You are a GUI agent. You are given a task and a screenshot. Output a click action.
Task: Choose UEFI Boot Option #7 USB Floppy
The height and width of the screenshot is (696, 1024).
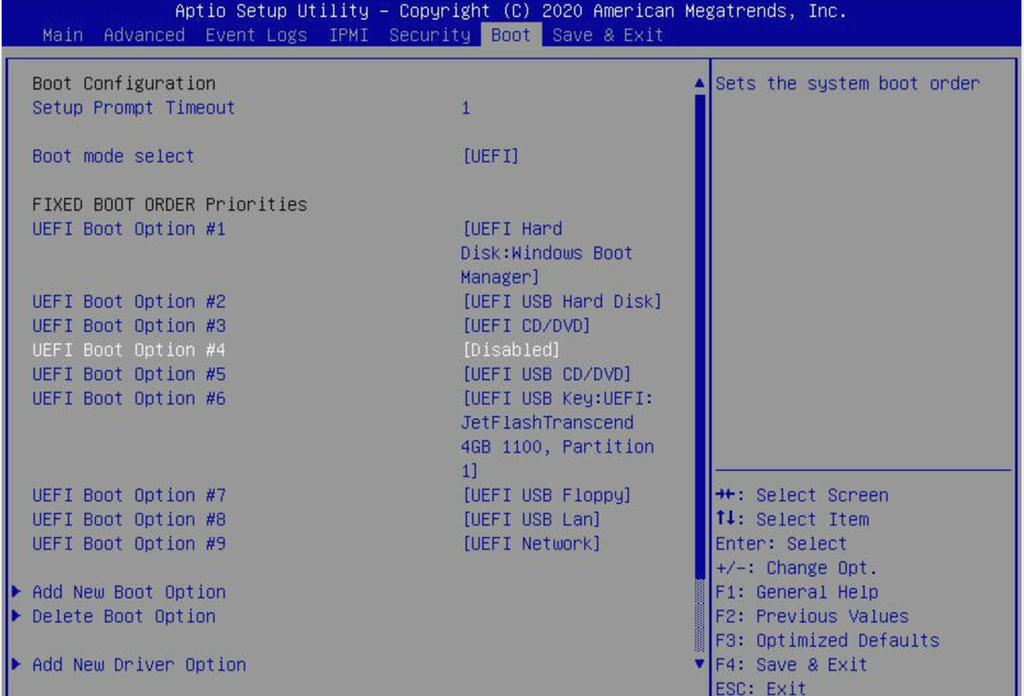pyautogui.click(x=546, y=495)
